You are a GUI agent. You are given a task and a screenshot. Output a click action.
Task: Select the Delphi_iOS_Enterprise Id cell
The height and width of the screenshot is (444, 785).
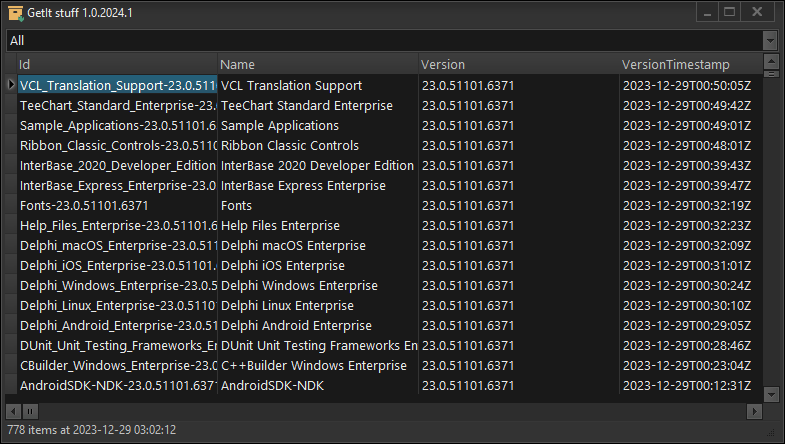tap(118, 265)
